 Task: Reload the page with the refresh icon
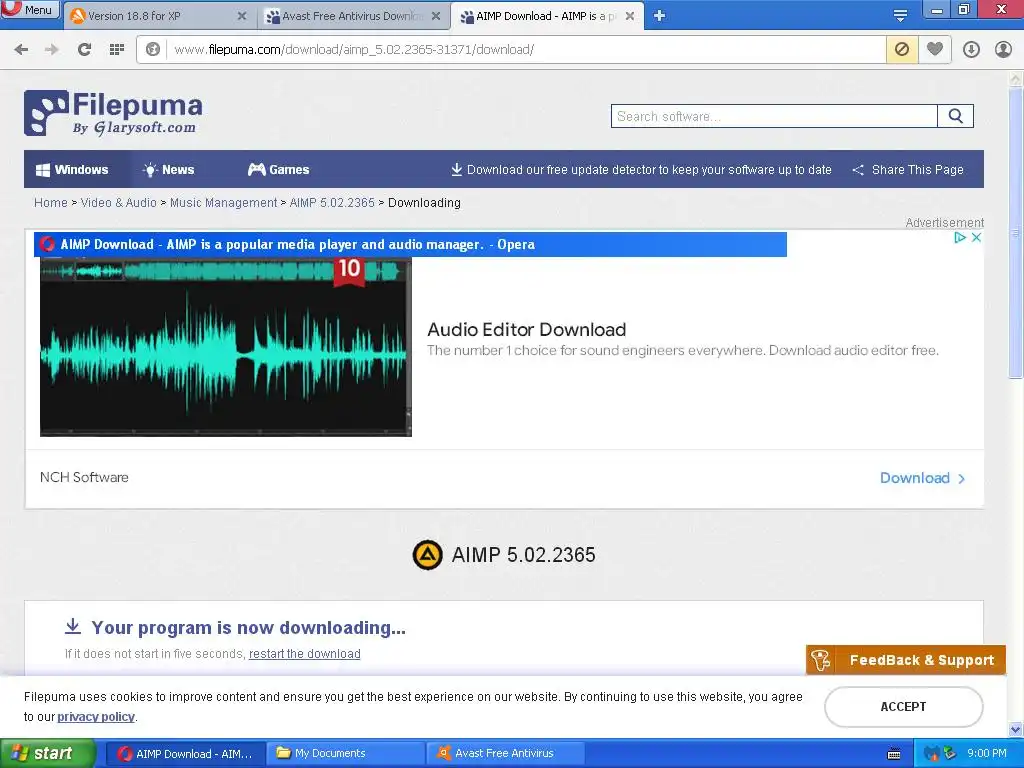coord(84,49)
